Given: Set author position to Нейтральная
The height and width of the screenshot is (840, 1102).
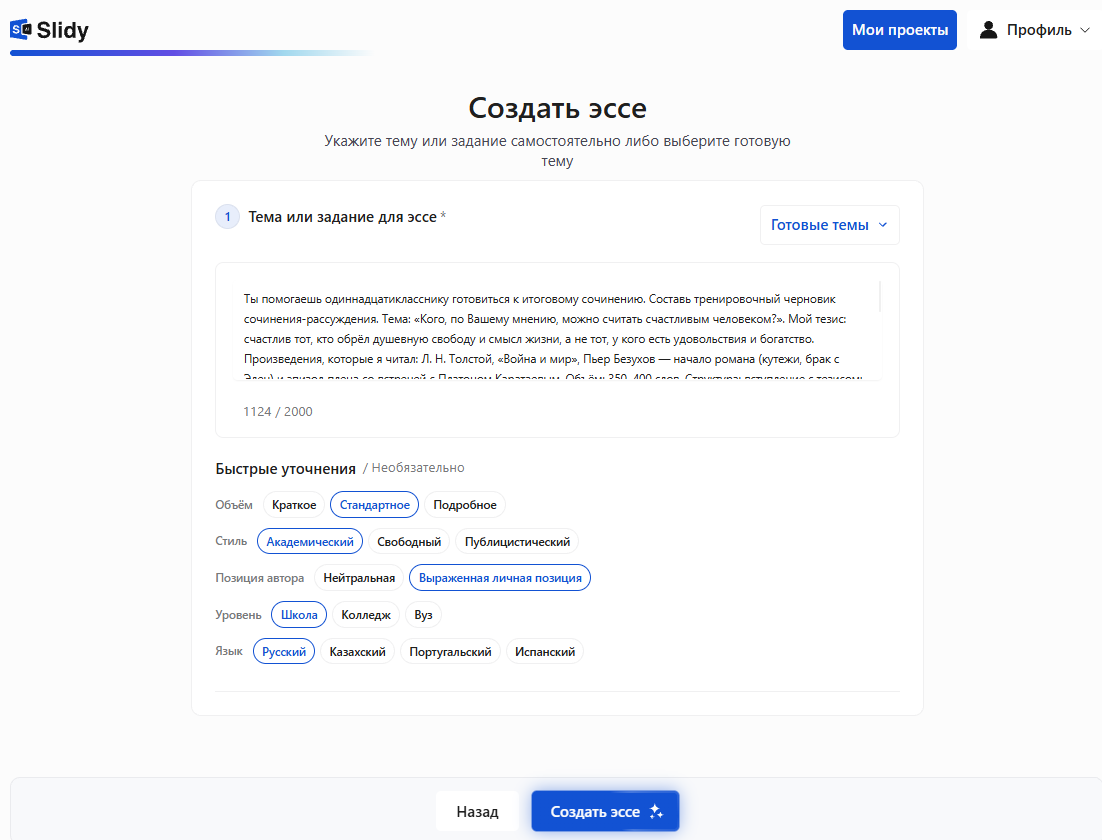Looking at the screenshot, I should pos(359,578).
